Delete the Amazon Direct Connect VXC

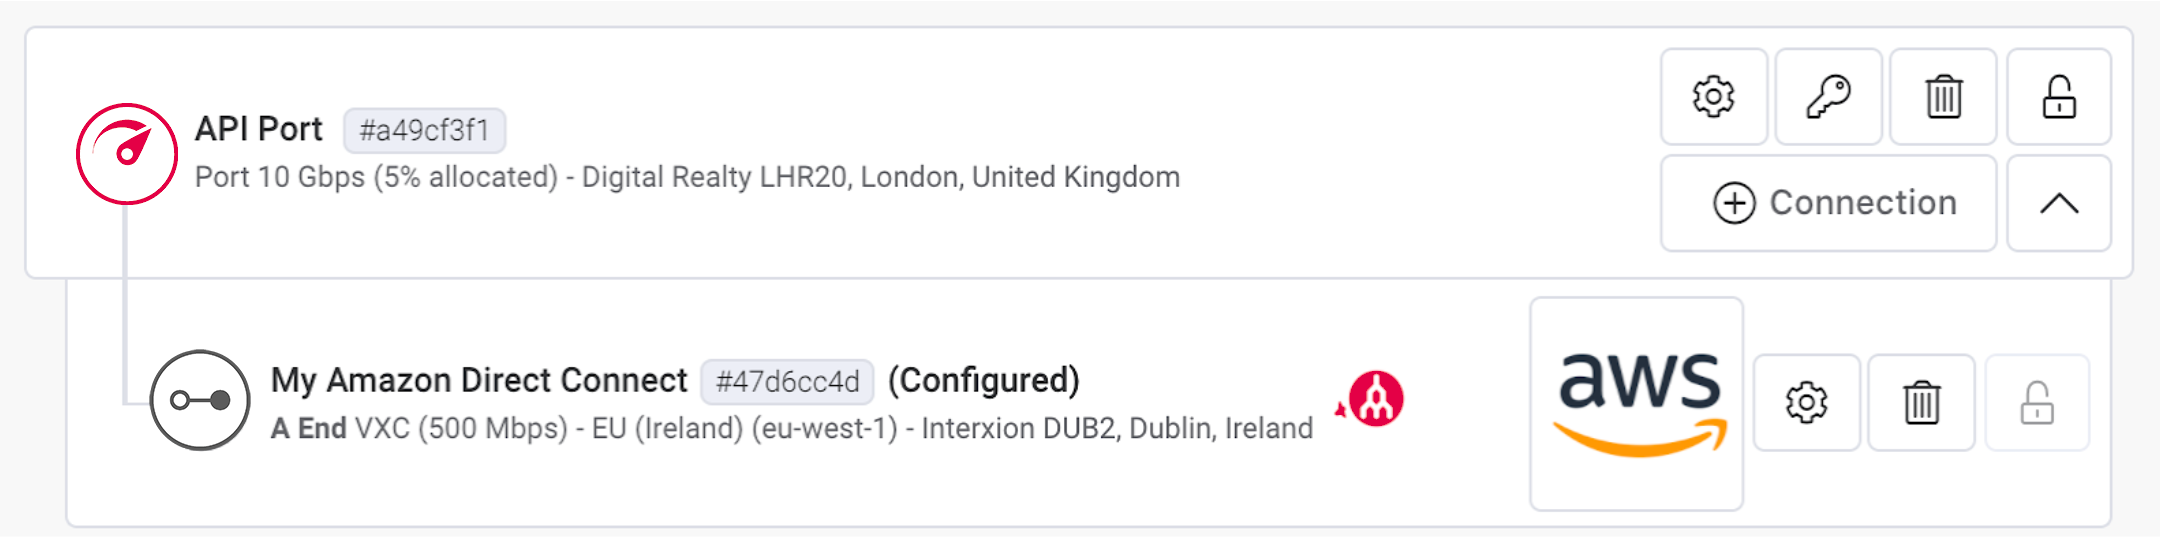1921,403
